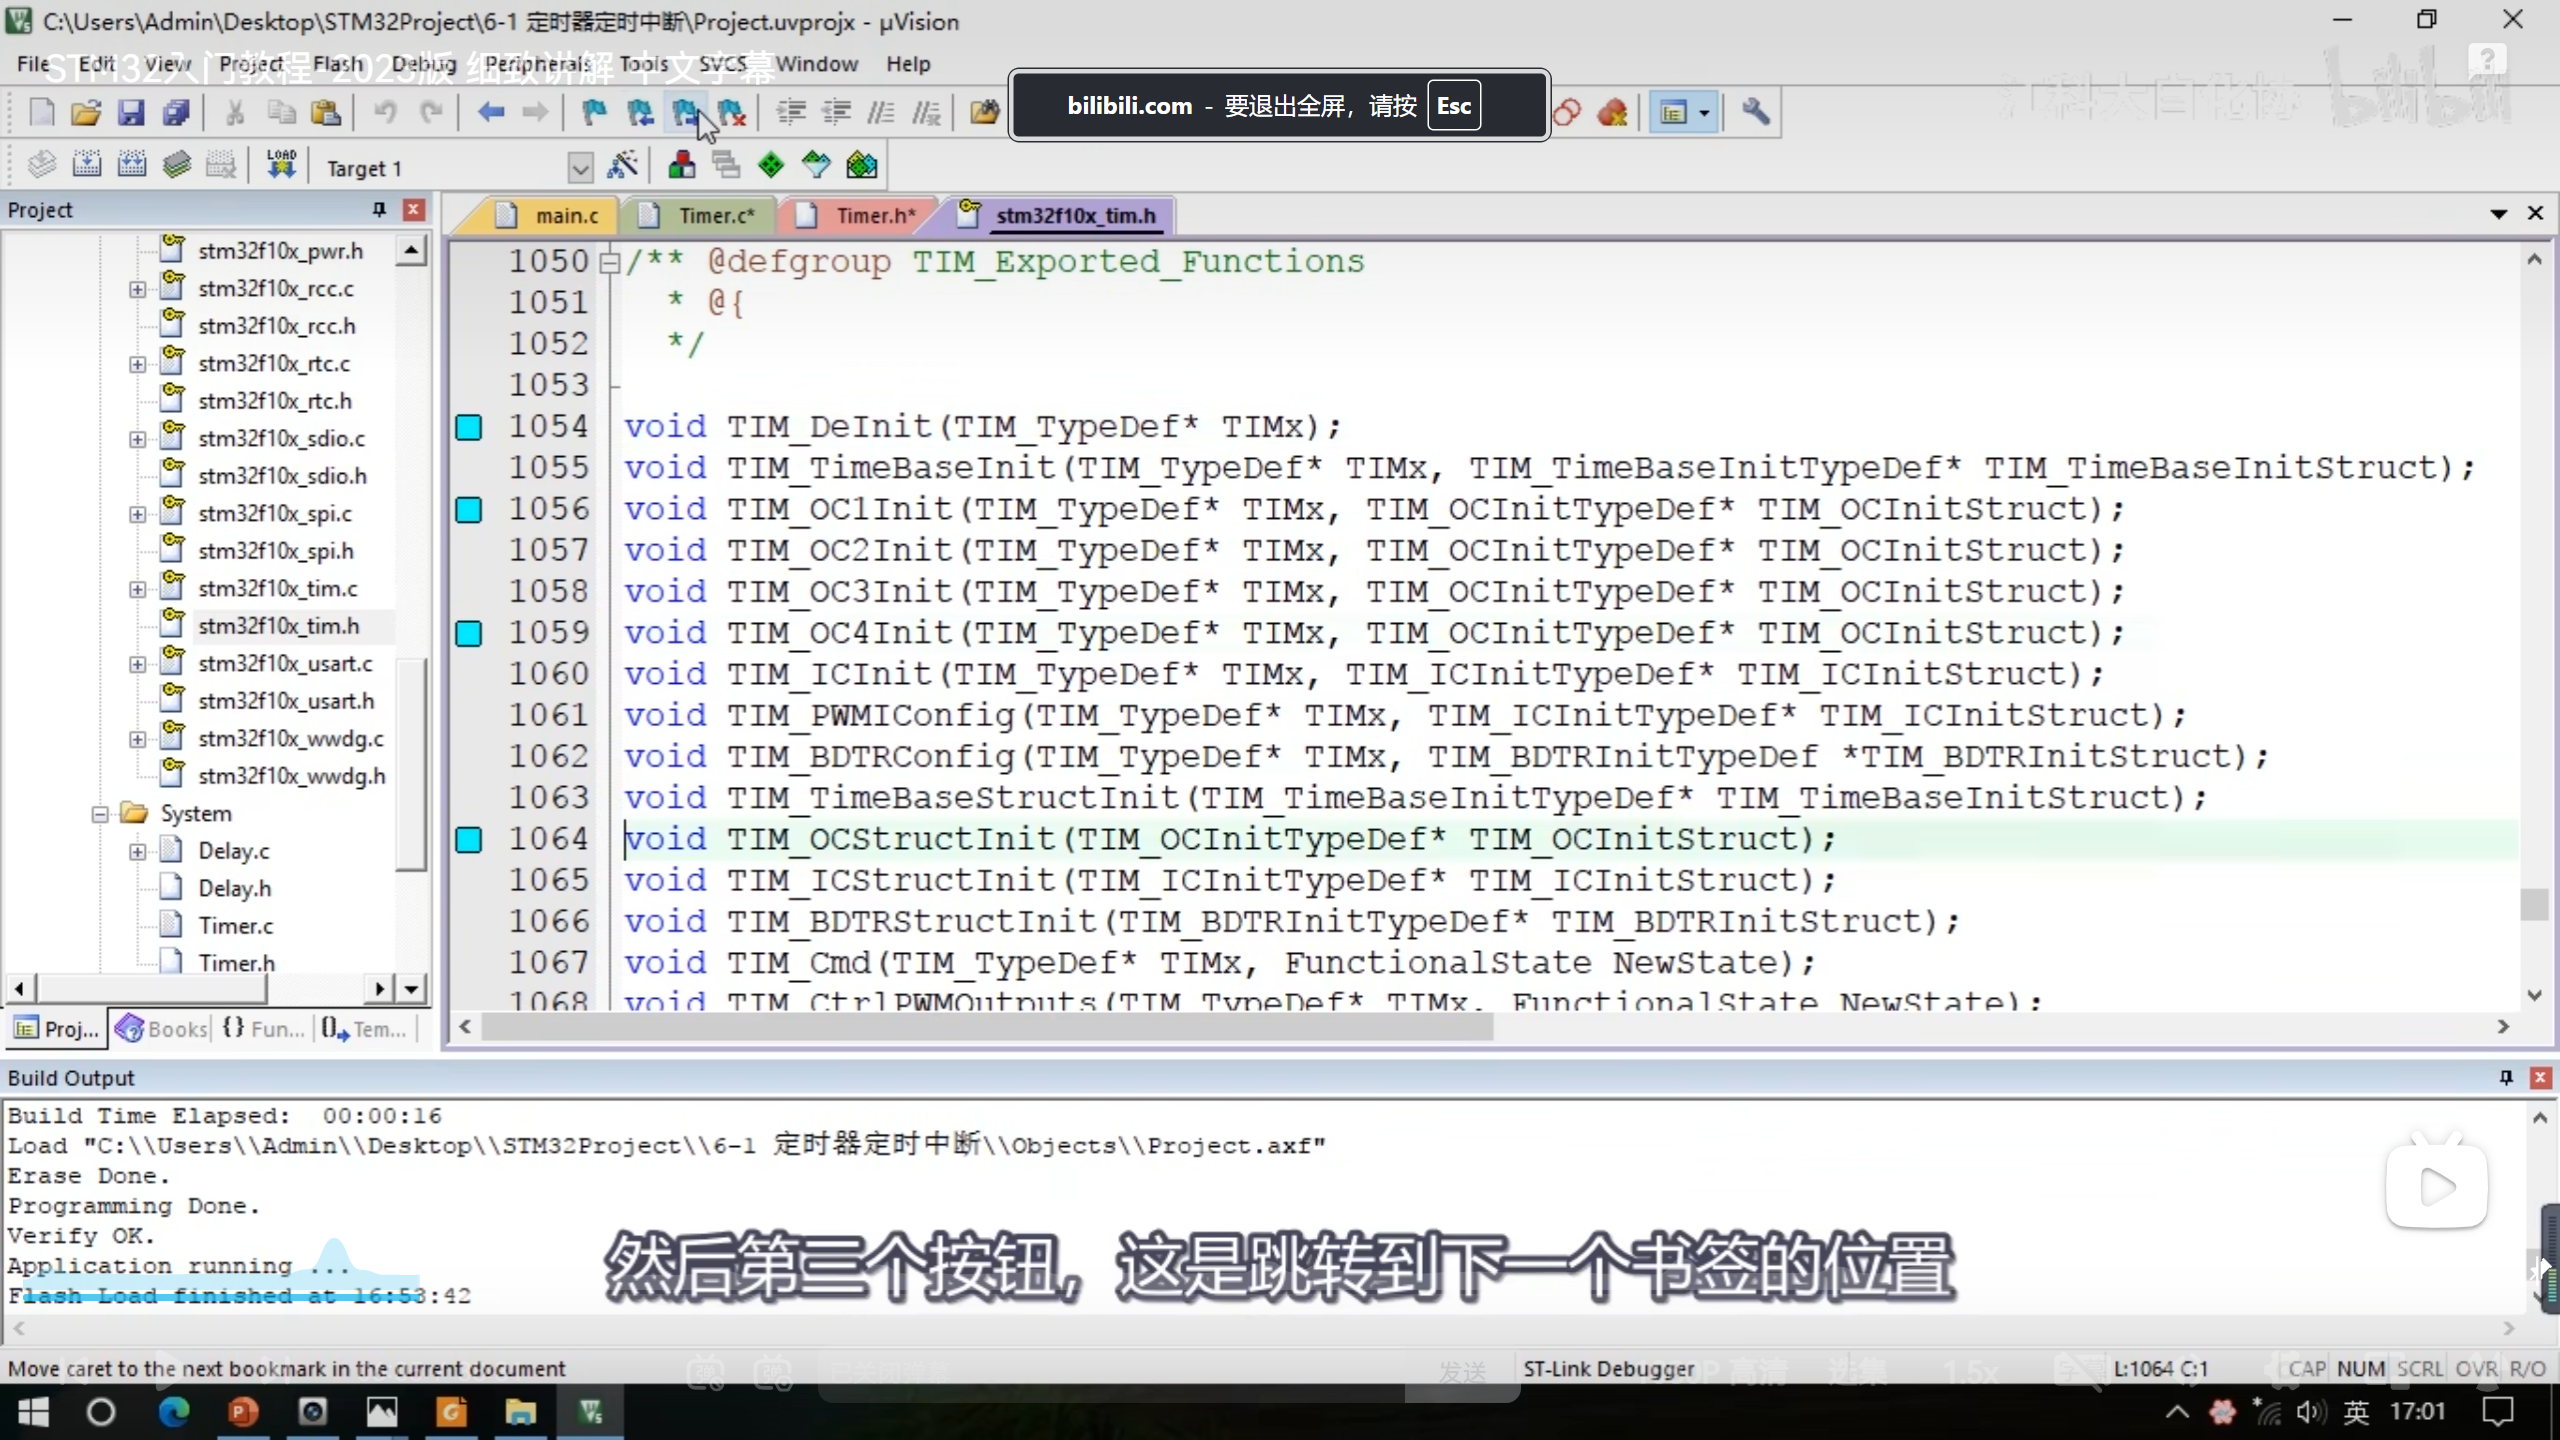Open Options for Target magic wand
This screenshot has width=2560, height=1440.
click(x=622, y=165)
